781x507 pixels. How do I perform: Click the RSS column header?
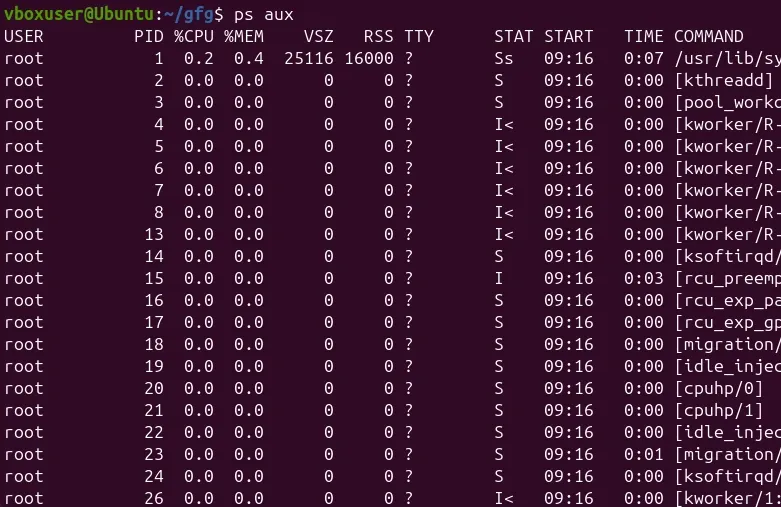click(379, 36)
